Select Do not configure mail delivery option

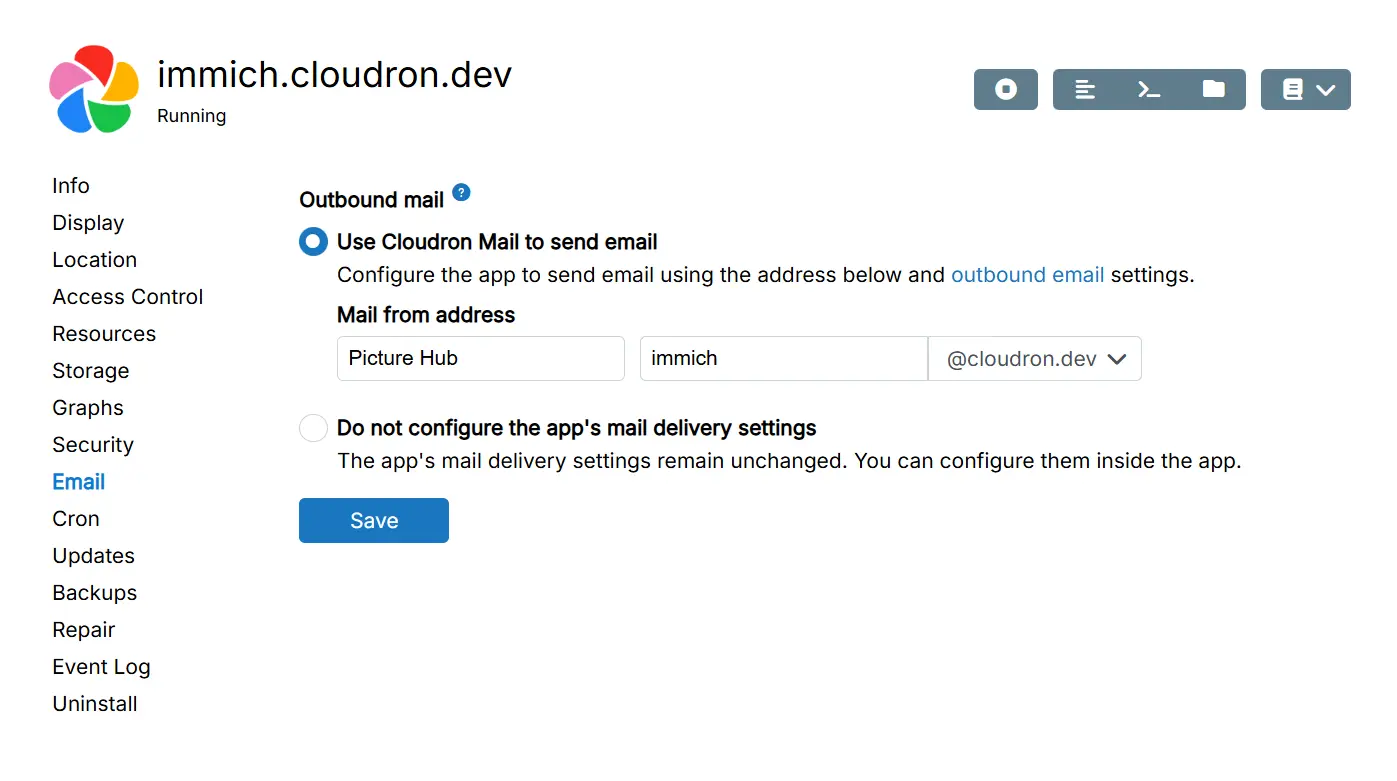pyautogui.click(x=313, y=428)
